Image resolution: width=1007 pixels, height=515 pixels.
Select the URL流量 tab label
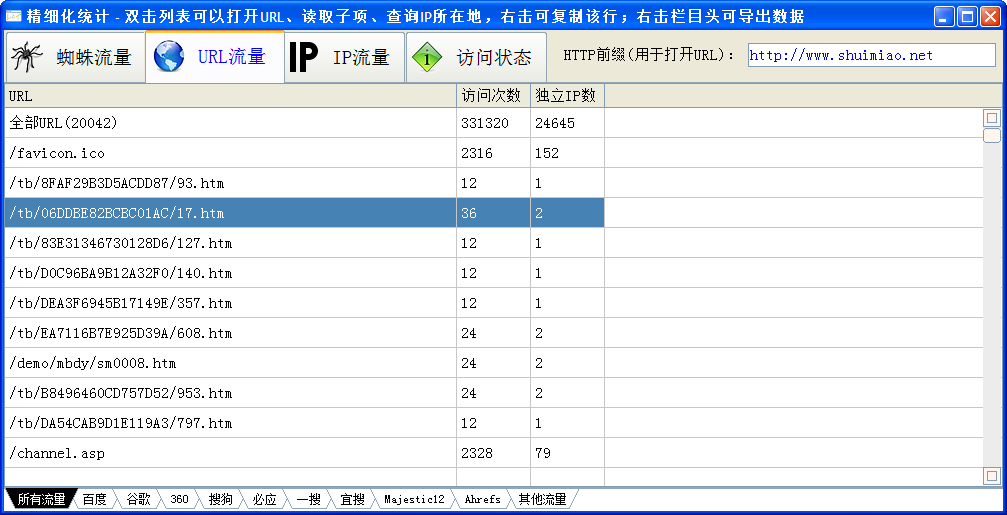point(231,57)
